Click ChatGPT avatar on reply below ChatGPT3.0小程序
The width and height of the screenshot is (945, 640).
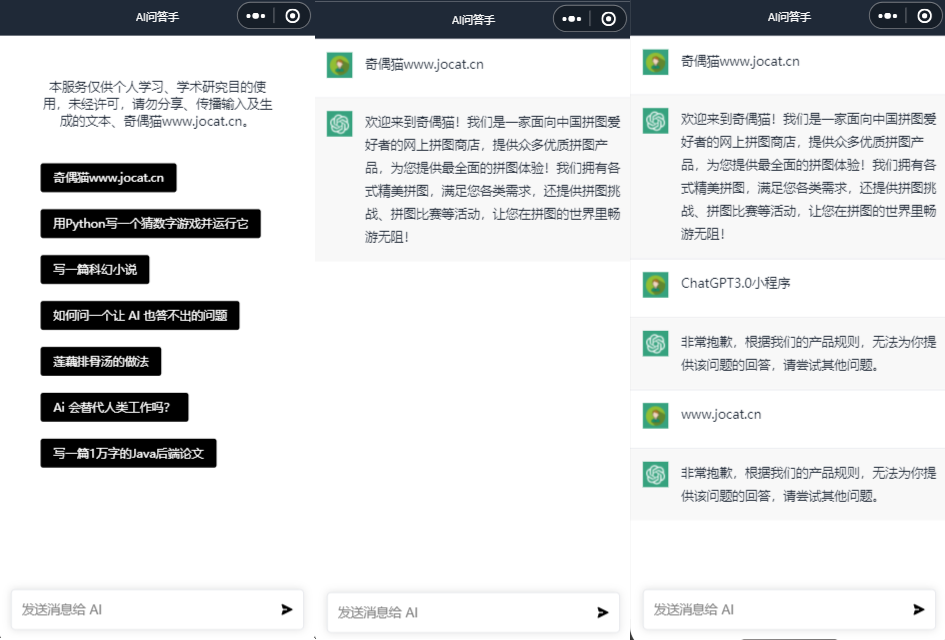click(655, 344)
